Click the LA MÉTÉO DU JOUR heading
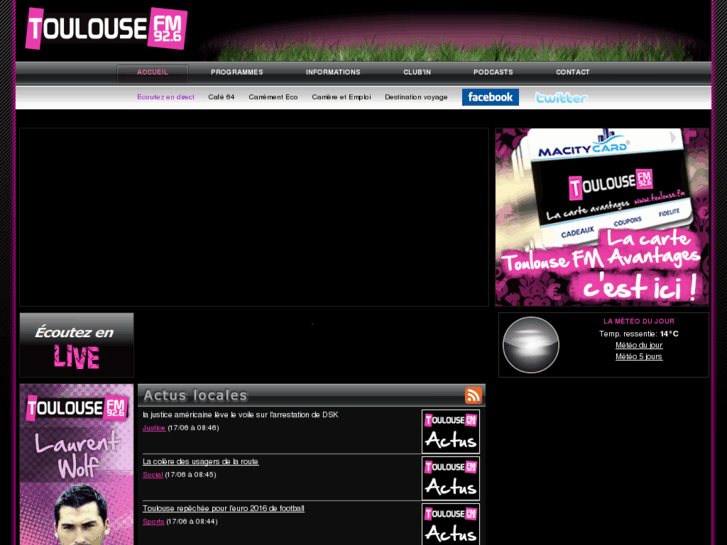This screenshot has height=545, width=727. point(638,321)
